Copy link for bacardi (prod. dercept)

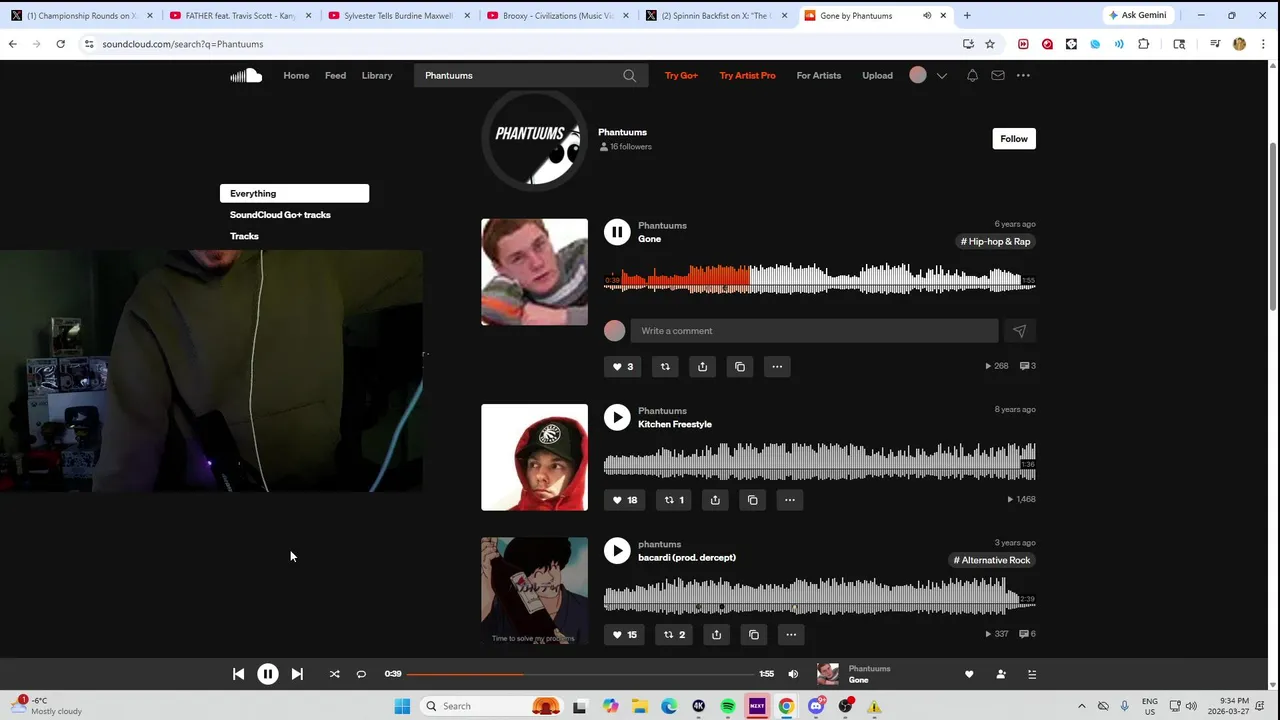754,634
